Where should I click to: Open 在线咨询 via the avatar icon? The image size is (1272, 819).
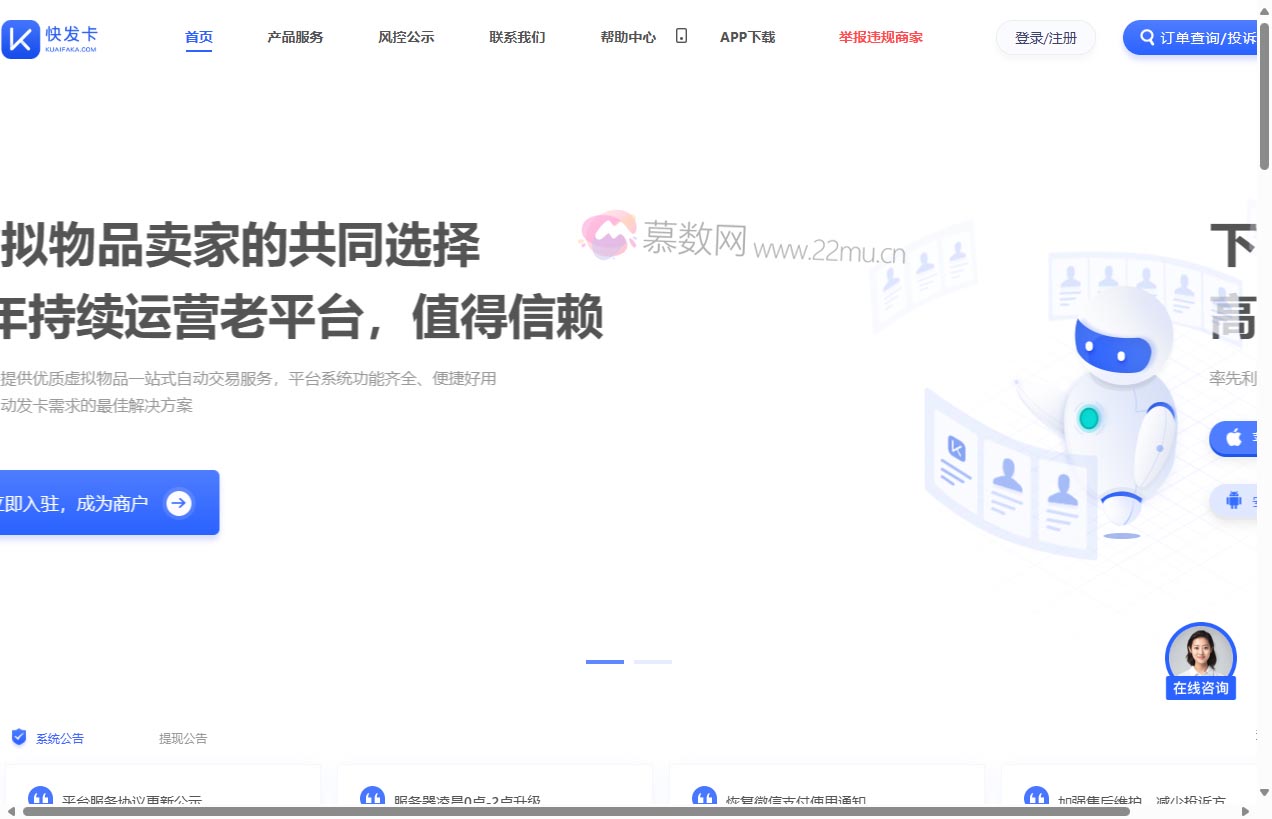tap(1200, 652)
